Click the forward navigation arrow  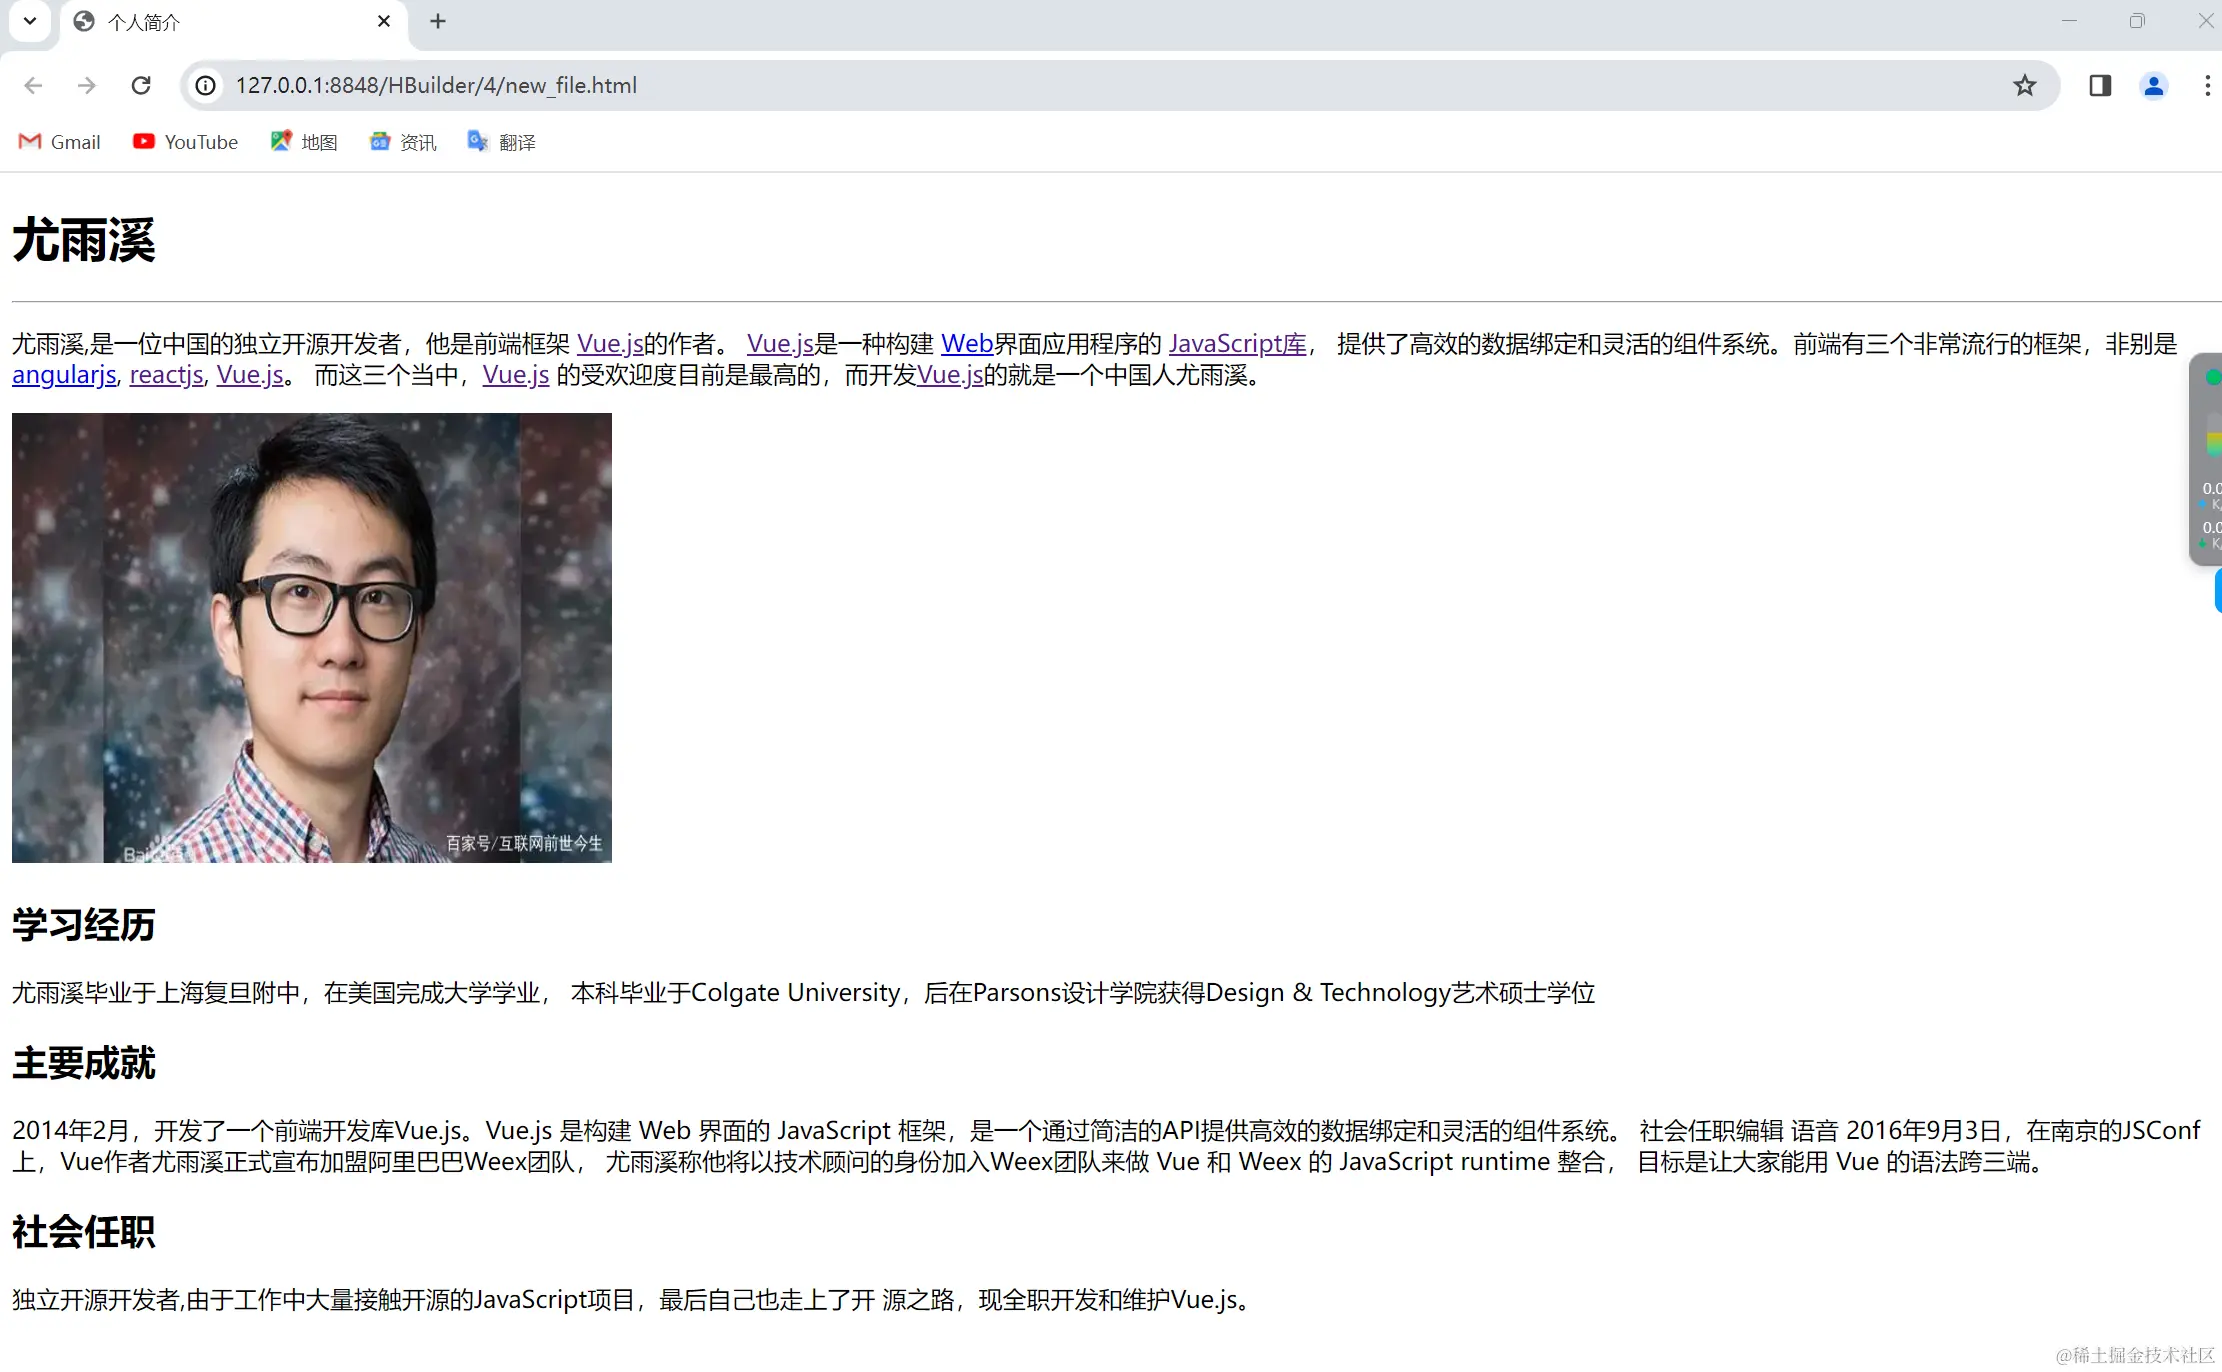coord(87,86)
